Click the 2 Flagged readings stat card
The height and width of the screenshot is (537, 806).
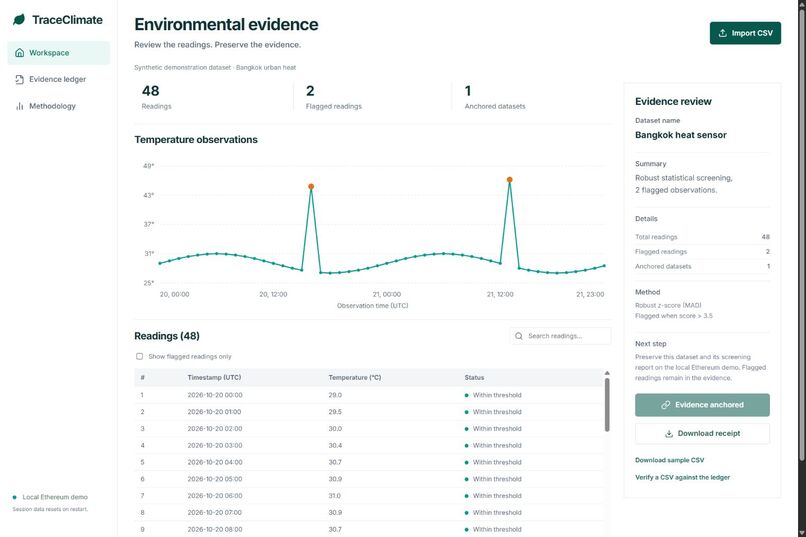372,97
